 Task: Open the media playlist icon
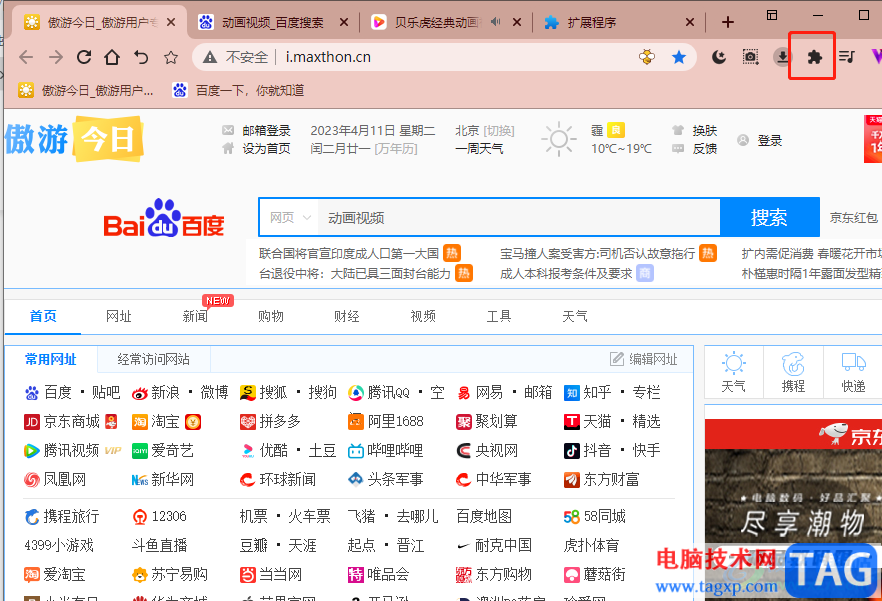coord(847,56)
